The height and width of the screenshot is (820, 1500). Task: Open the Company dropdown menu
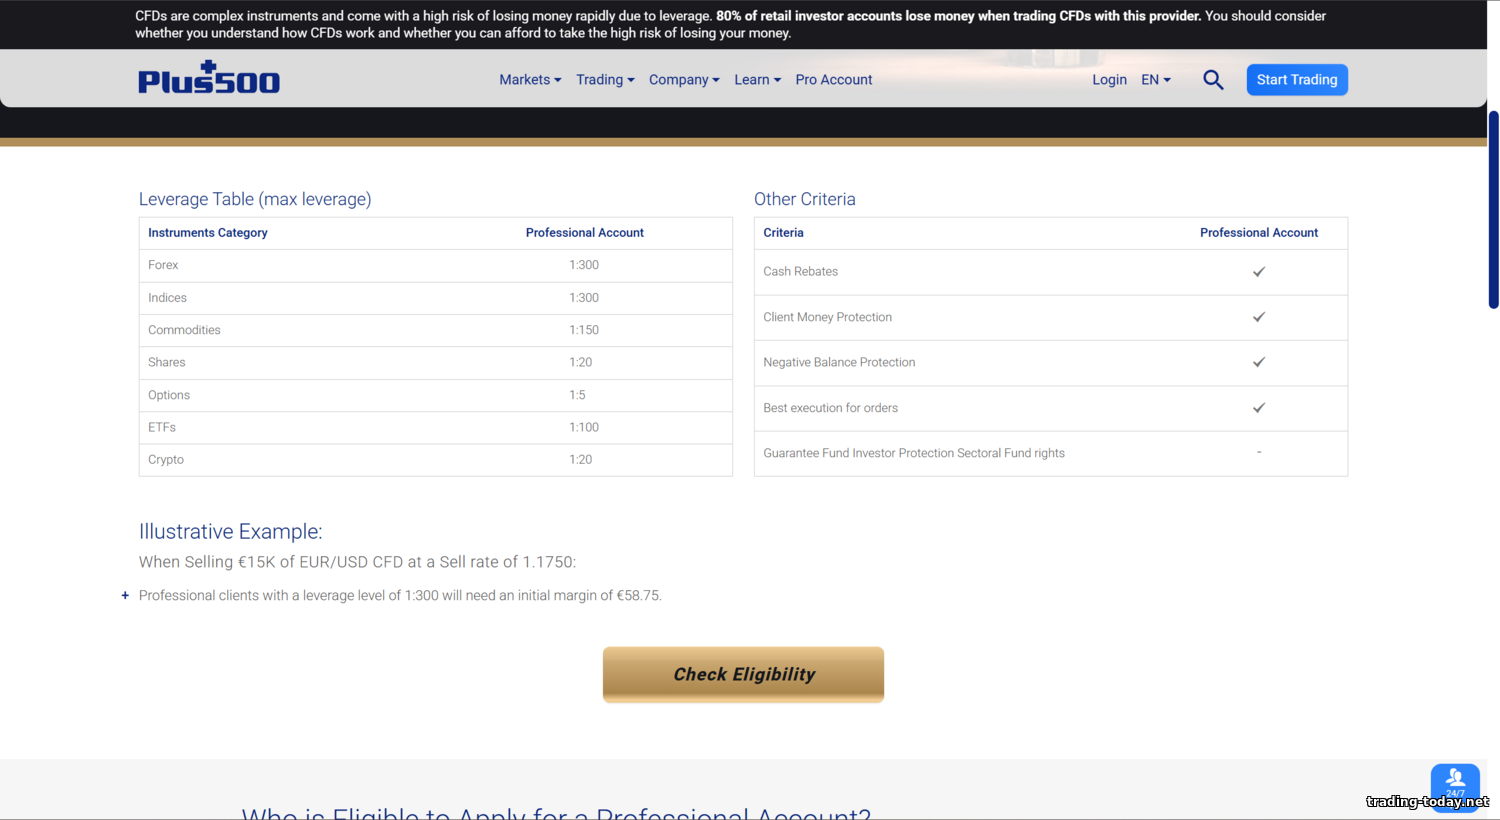[684, 80]
